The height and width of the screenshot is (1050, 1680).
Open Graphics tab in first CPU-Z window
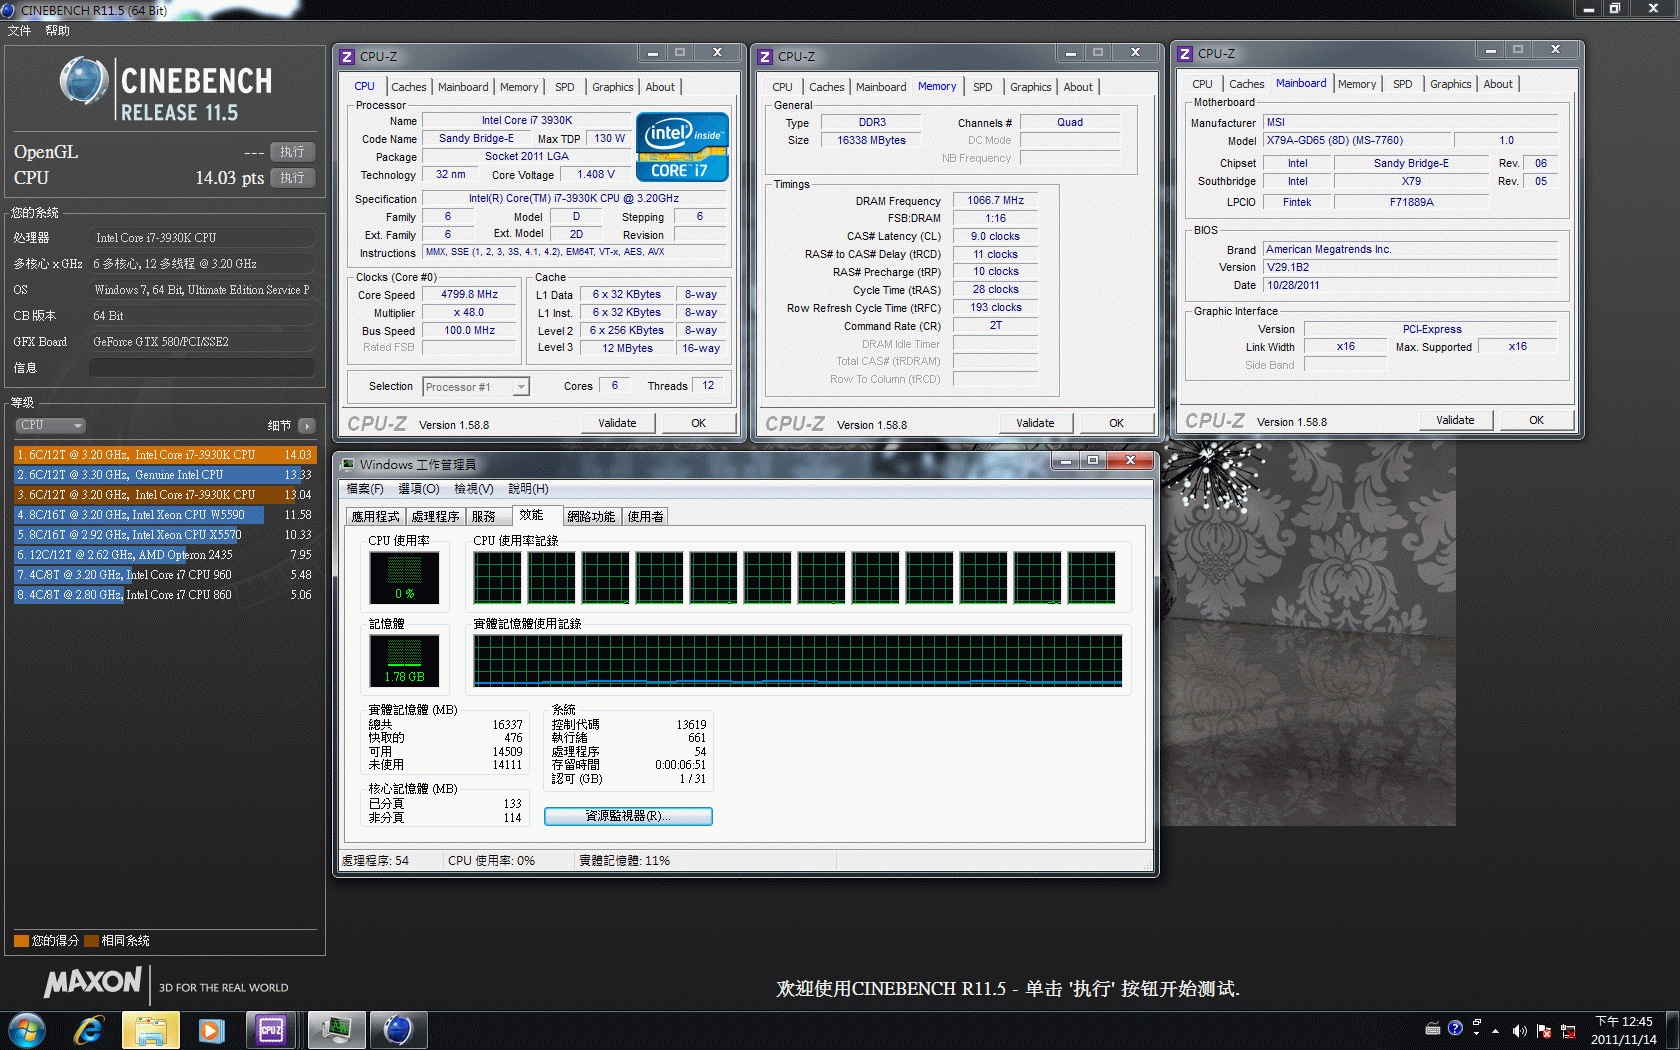[613, 87]
